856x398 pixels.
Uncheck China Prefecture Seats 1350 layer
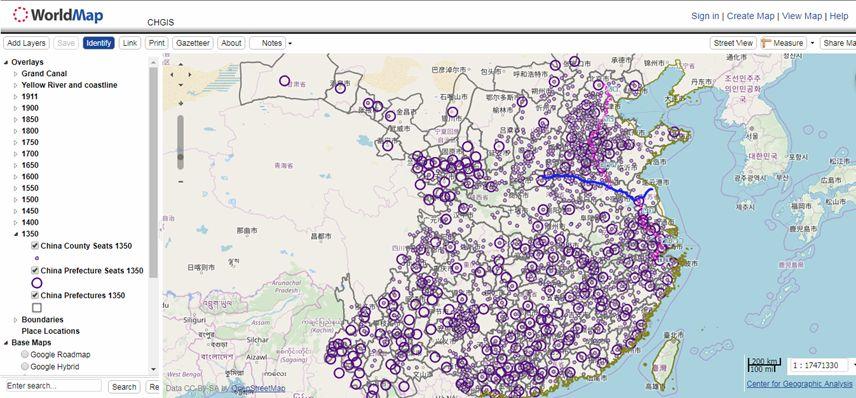pos(35,270)
